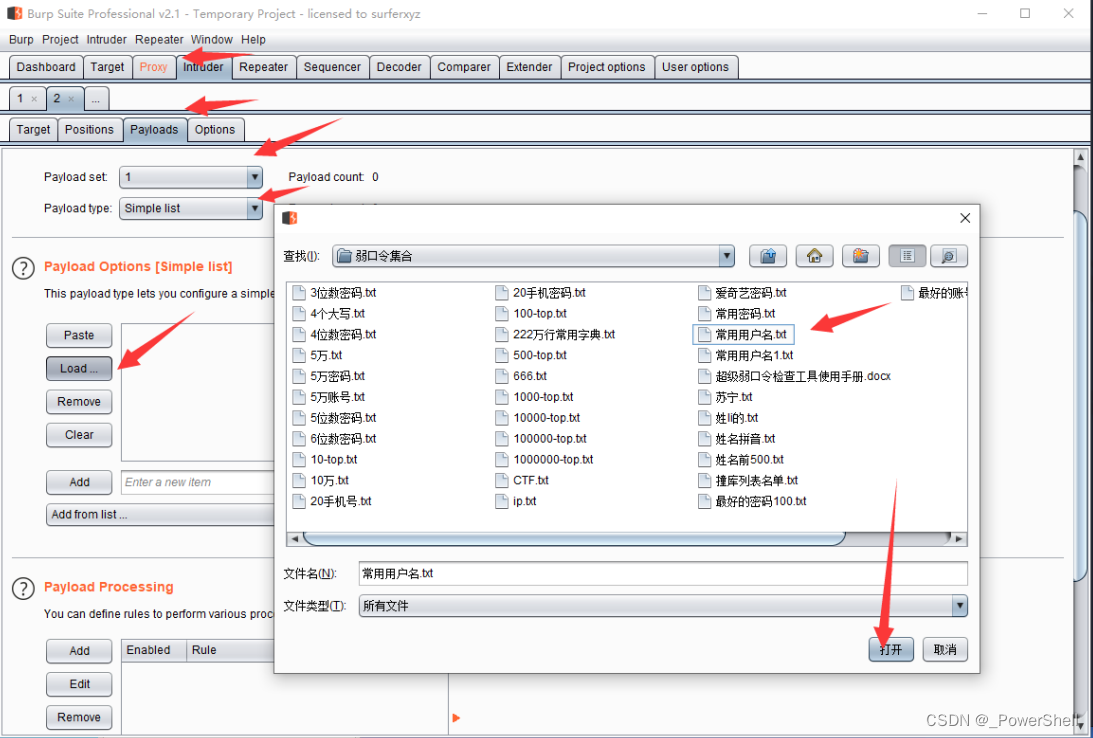Select file 5万账号.txt
This screenshot has height=738, width=1093.
click(x=329, y=397)
